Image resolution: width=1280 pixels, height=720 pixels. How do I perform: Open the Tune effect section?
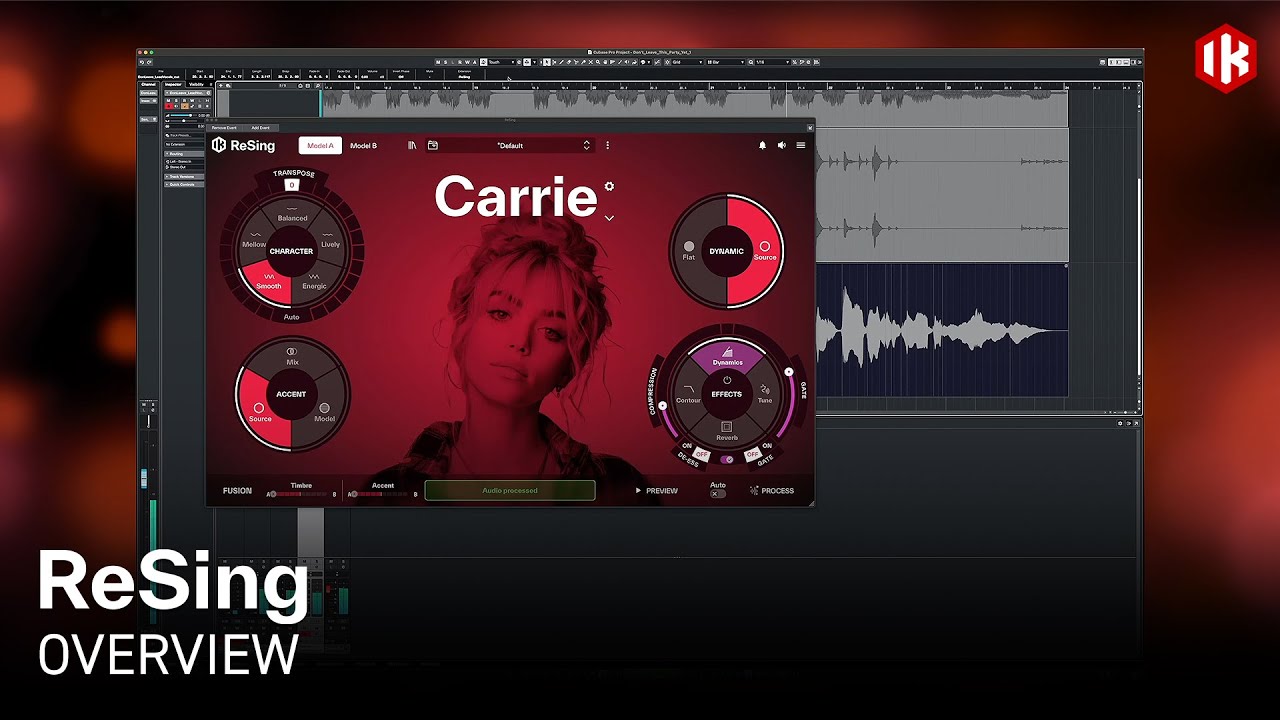pyautogui.click(x=765, y=395)
